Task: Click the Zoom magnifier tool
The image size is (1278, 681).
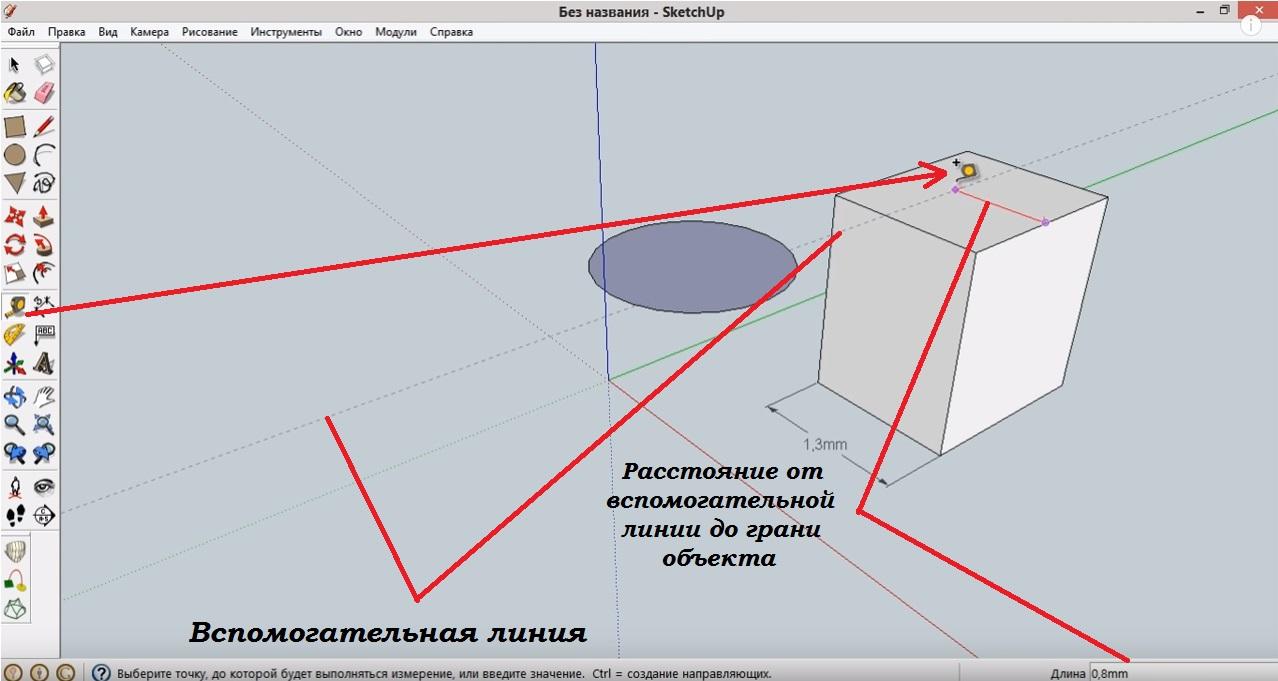Action: pos(15,425)
